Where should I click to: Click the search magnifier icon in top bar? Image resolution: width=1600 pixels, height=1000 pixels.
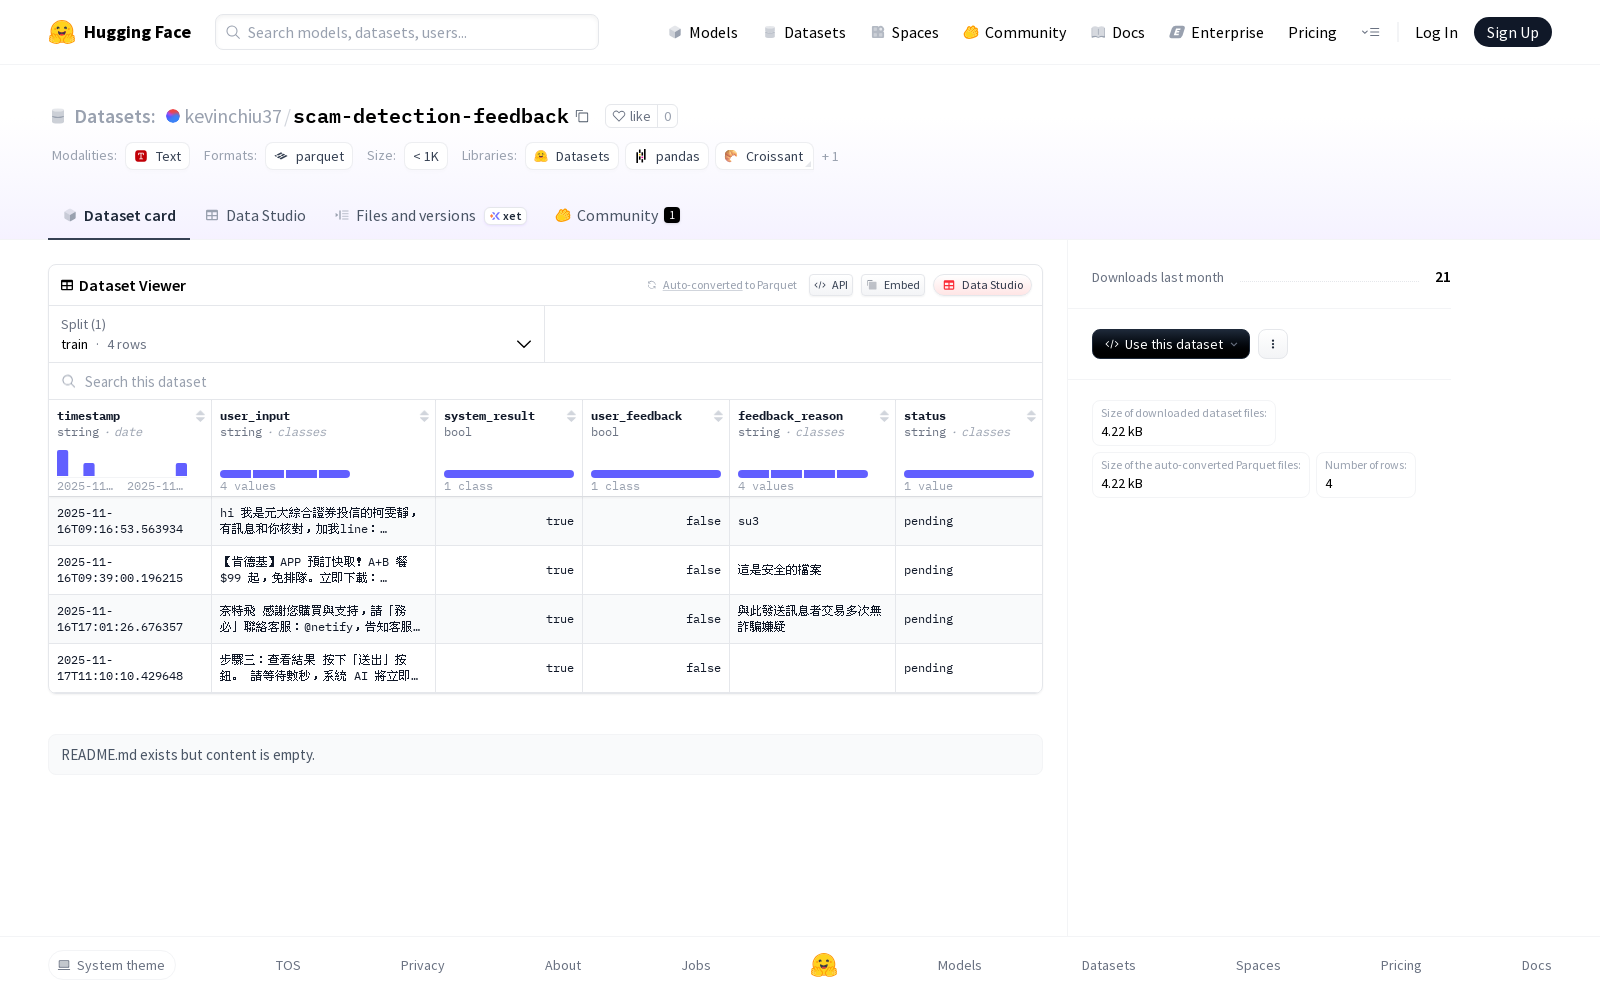(x=233, y=32)
